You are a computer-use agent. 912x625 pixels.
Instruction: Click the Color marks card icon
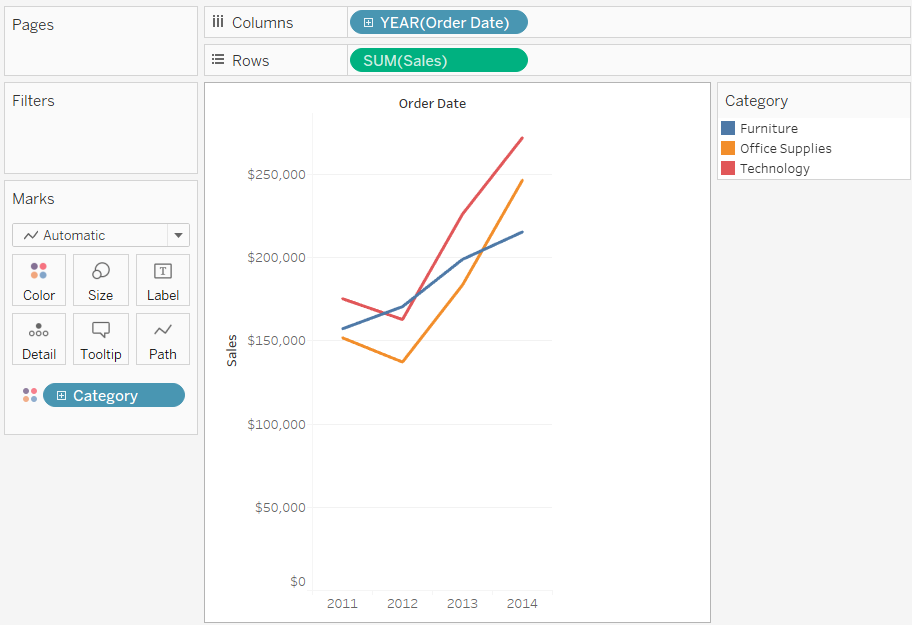[39, 271]
